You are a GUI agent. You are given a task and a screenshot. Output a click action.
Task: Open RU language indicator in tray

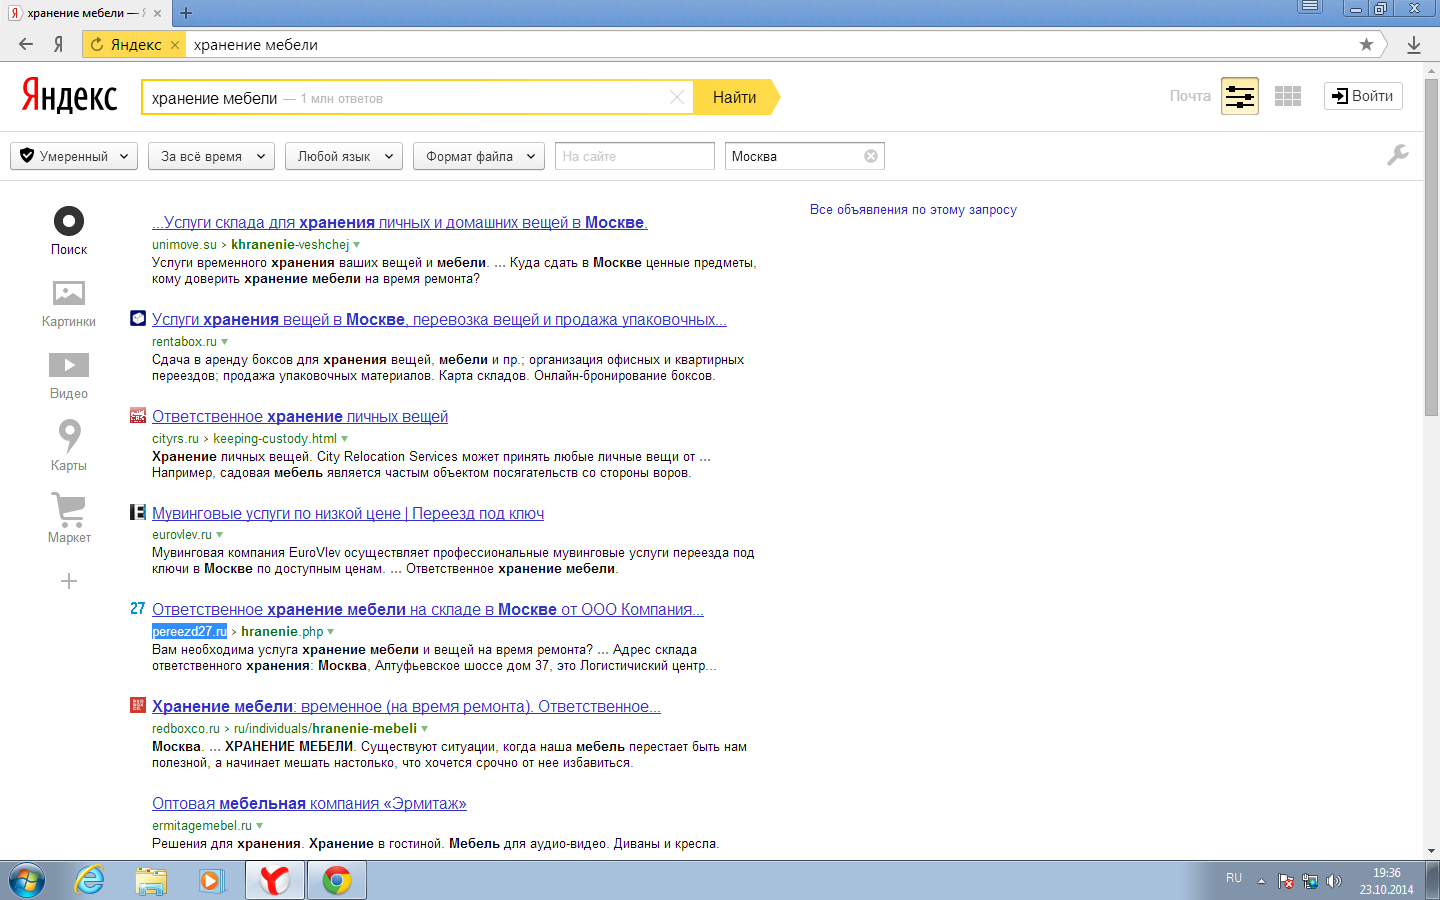(x=1234, y=878)
